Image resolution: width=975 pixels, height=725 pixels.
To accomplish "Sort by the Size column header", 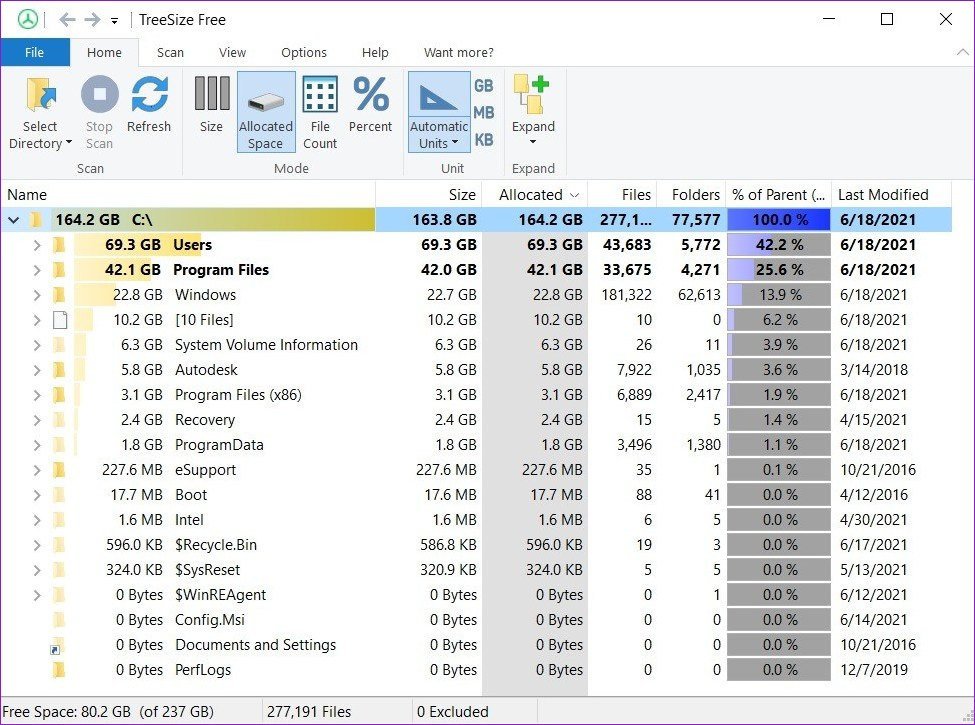I will pos(428,195).
